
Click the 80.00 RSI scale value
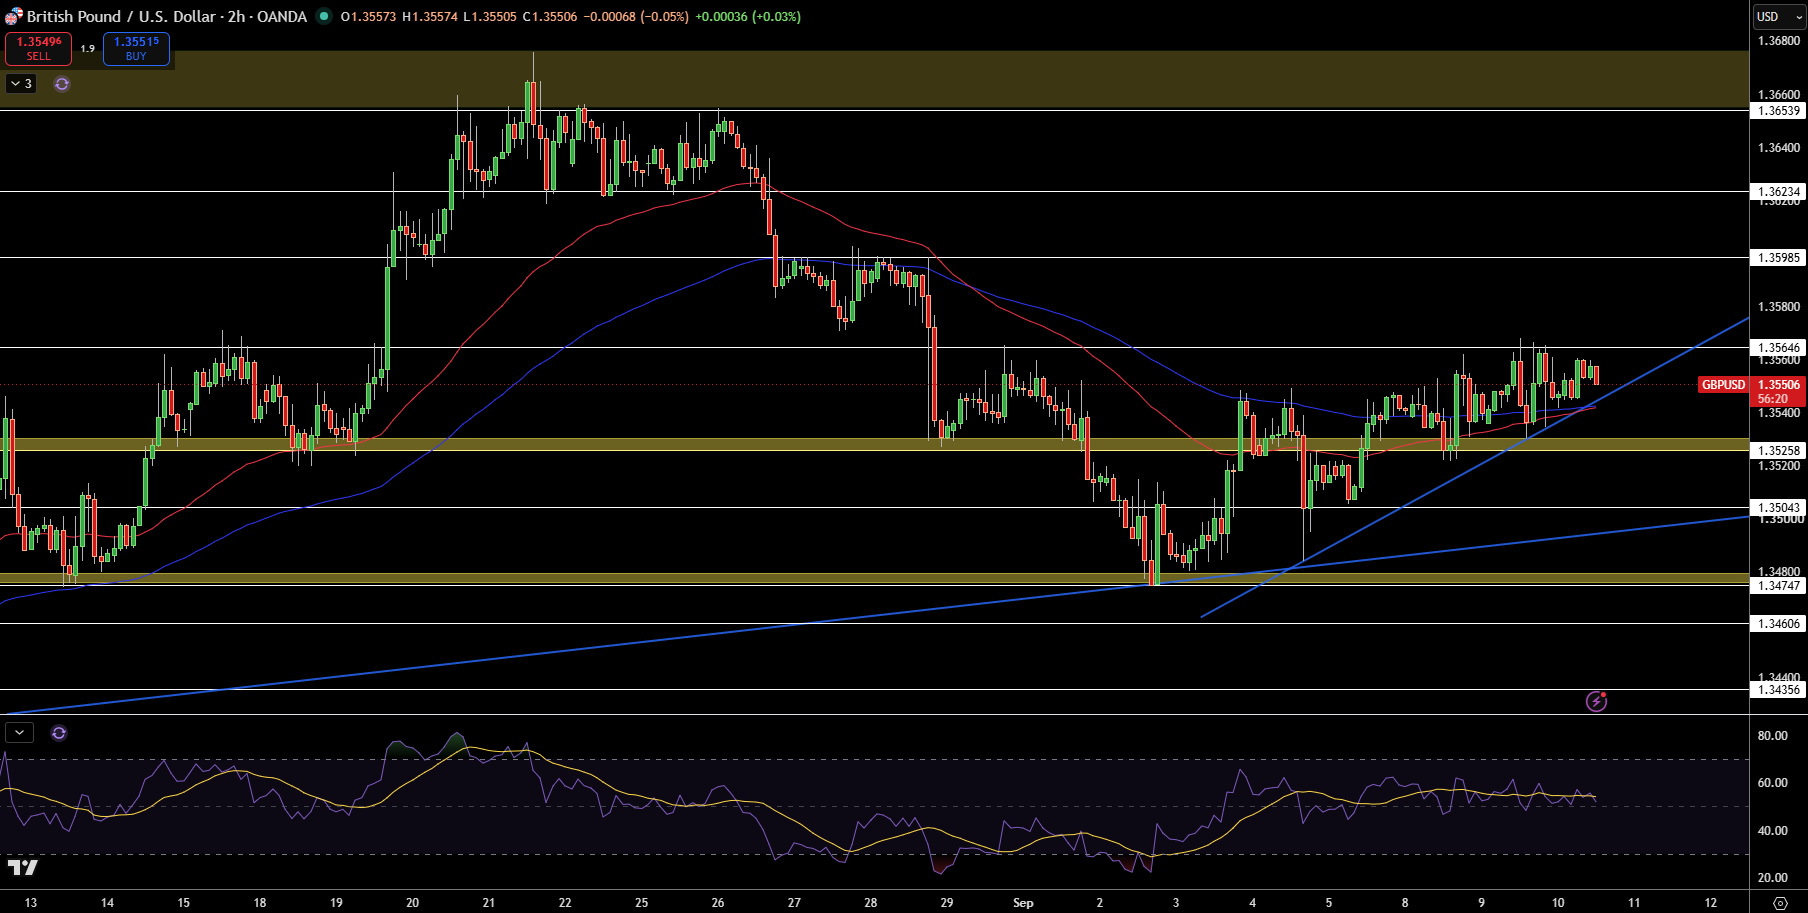point(1773,736)
